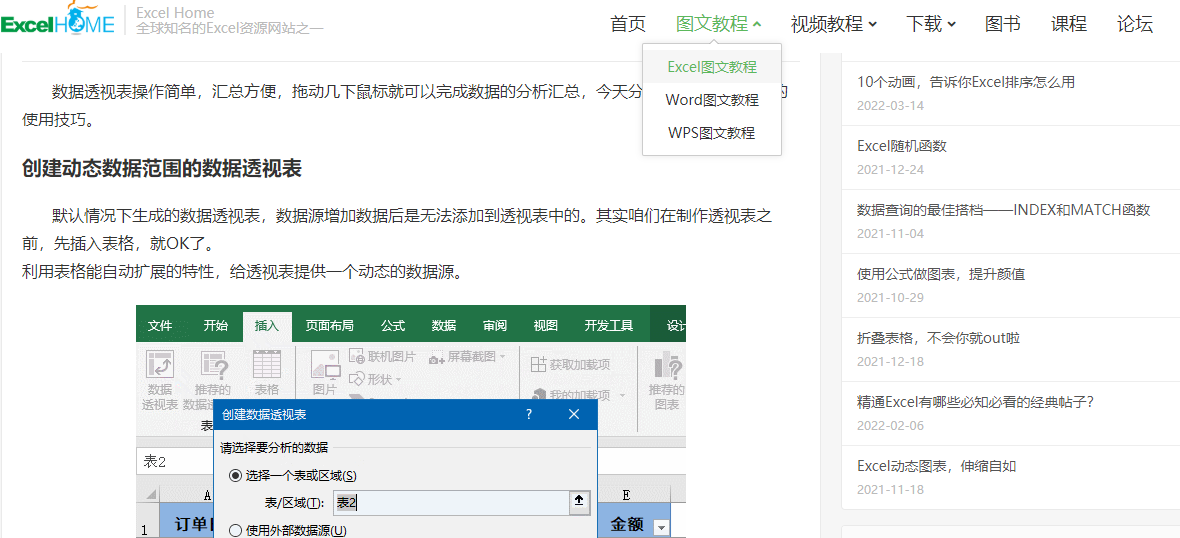Select the 插入 ribbon tab
Screen dimensions: 1180x538
pos(266,326)
